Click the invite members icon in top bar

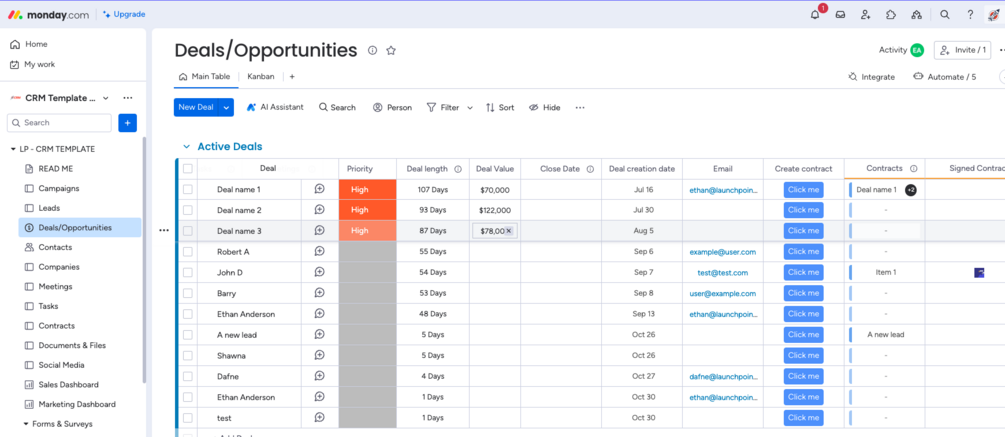point(865,15)
